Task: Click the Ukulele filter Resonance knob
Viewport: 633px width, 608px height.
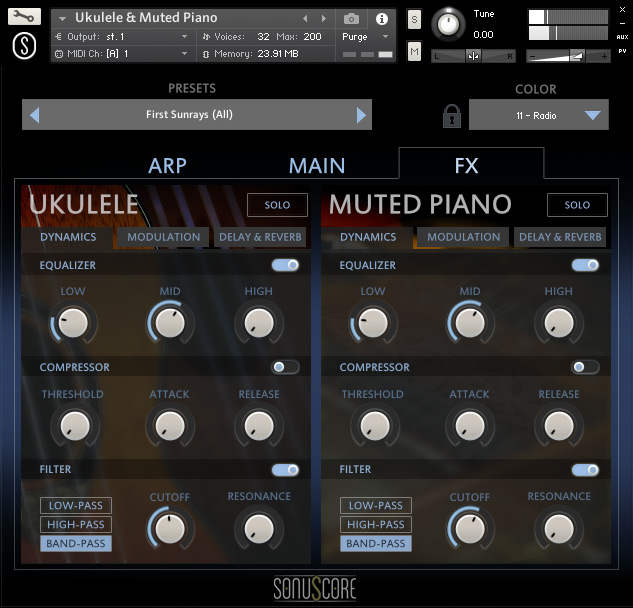Action: pos(259,528)
